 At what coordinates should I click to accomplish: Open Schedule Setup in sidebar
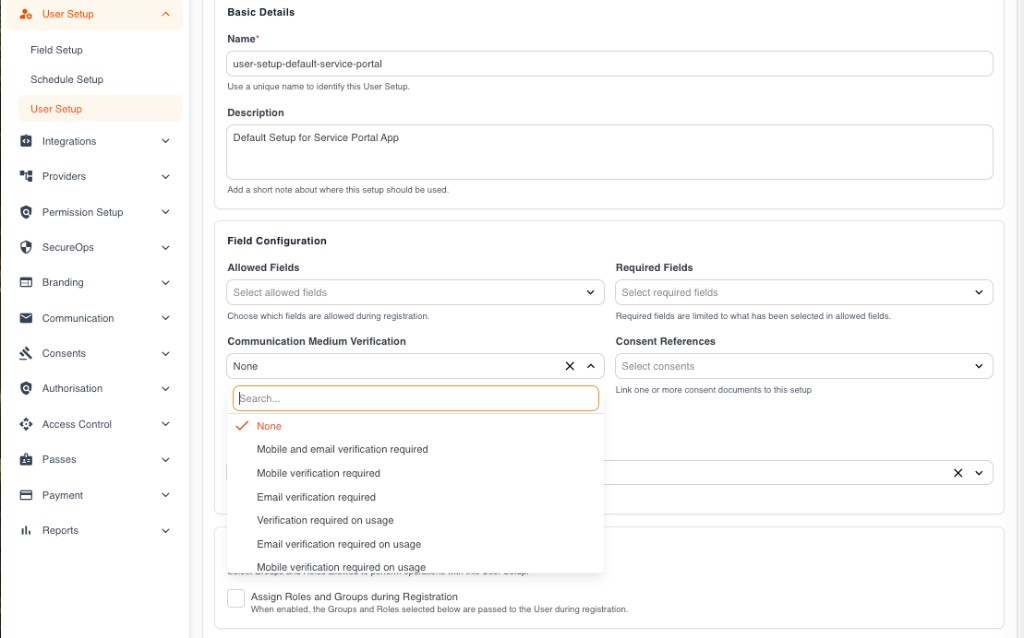(x=67, y=79)
